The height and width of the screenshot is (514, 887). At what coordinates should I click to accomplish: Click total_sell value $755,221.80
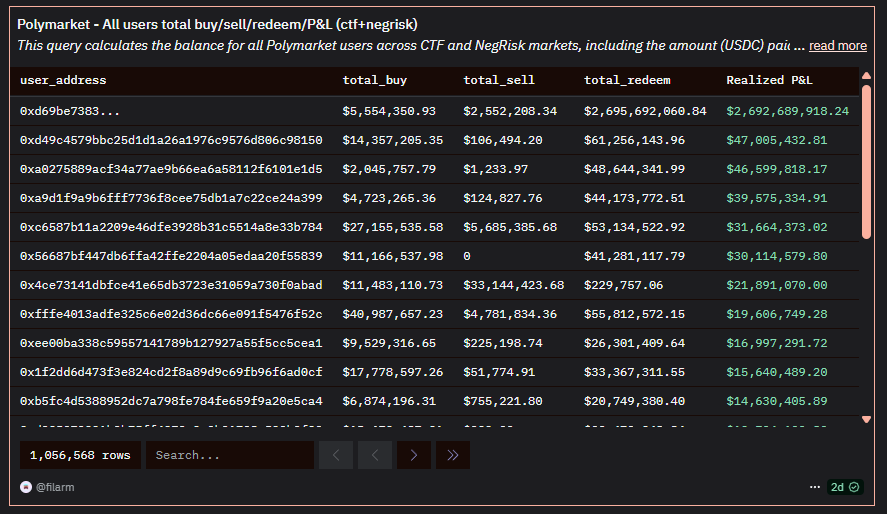[x=503, y=401]
